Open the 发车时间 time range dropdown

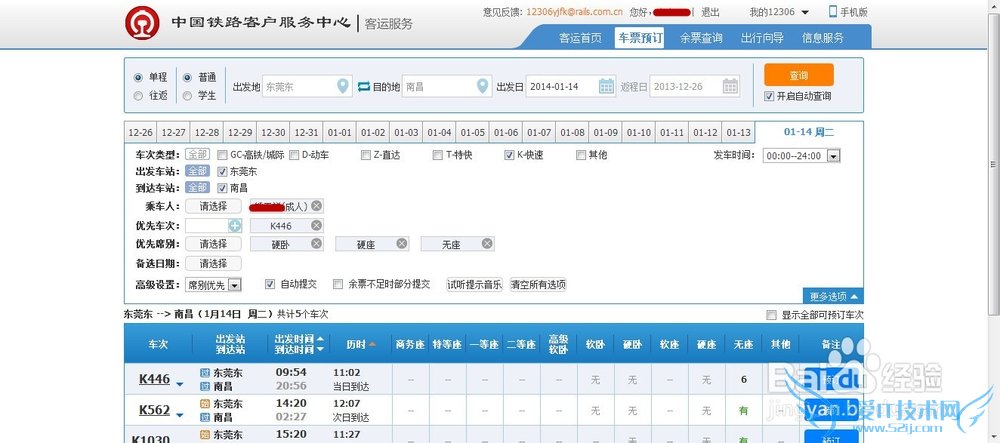tap(833, 156)
